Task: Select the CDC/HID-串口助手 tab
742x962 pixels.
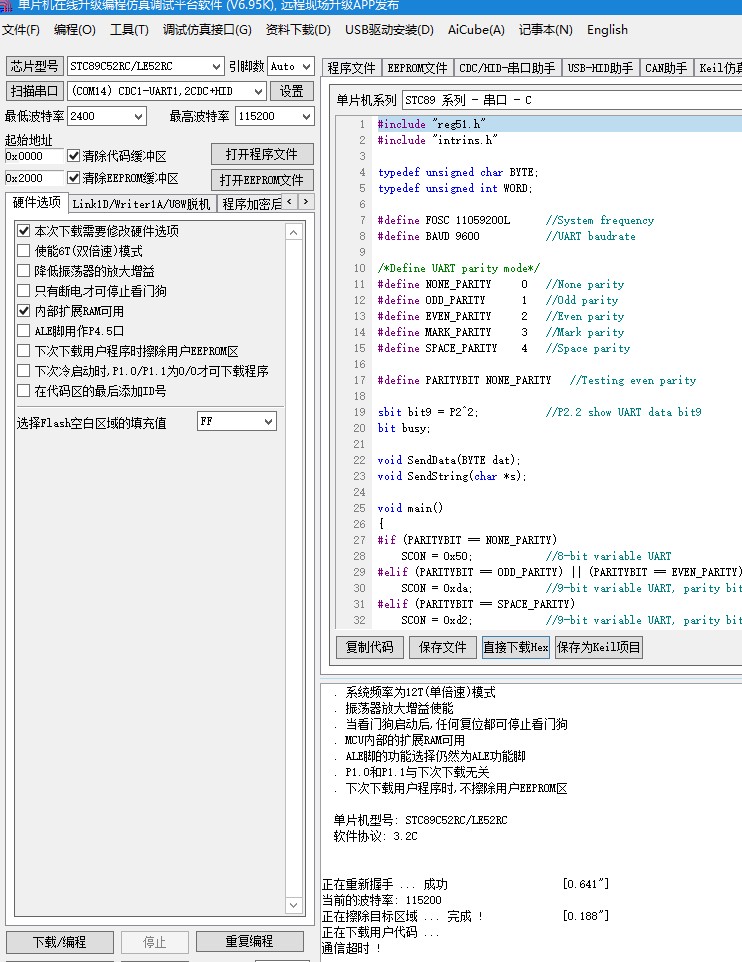Action: click(x=507, y=67)
